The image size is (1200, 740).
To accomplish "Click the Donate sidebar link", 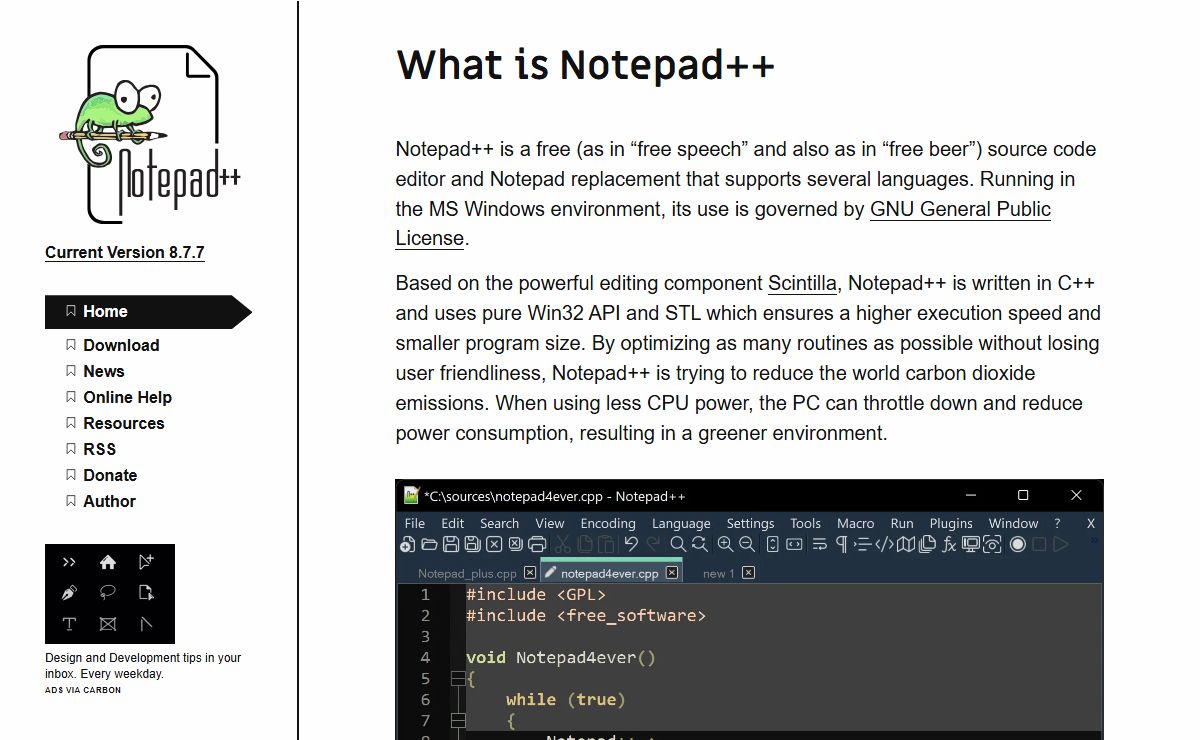I will (x=110, y=475).
